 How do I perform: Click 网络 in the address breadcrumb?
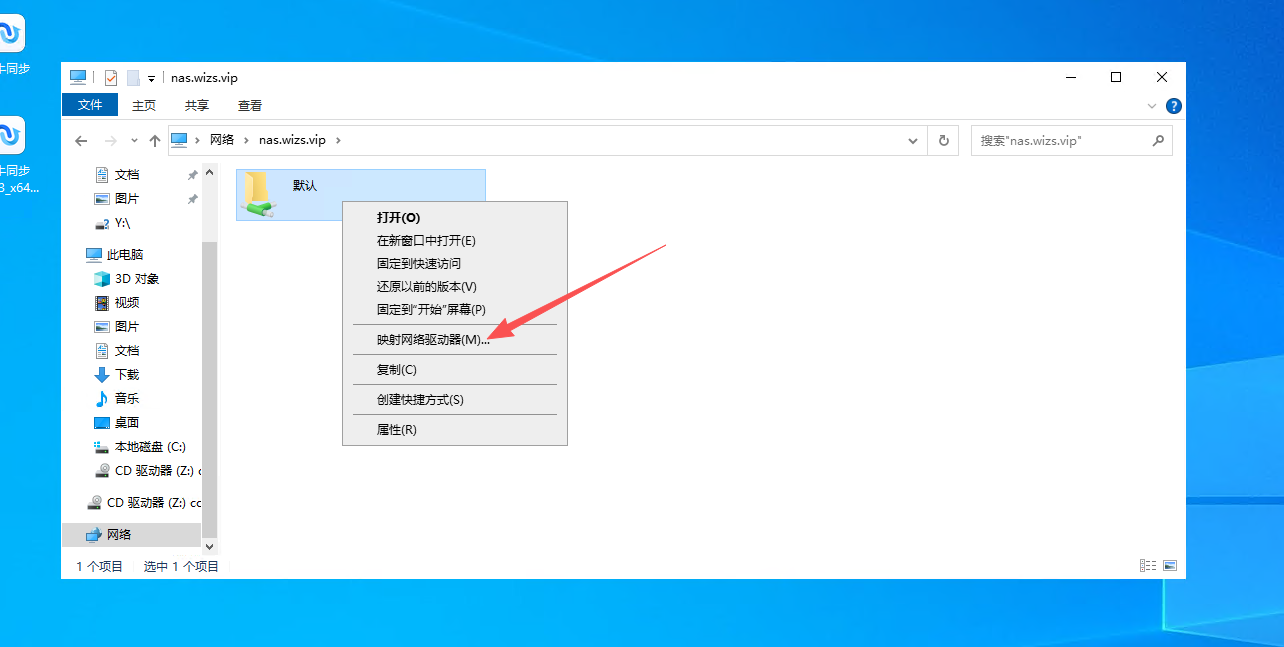tap(221, 140)
